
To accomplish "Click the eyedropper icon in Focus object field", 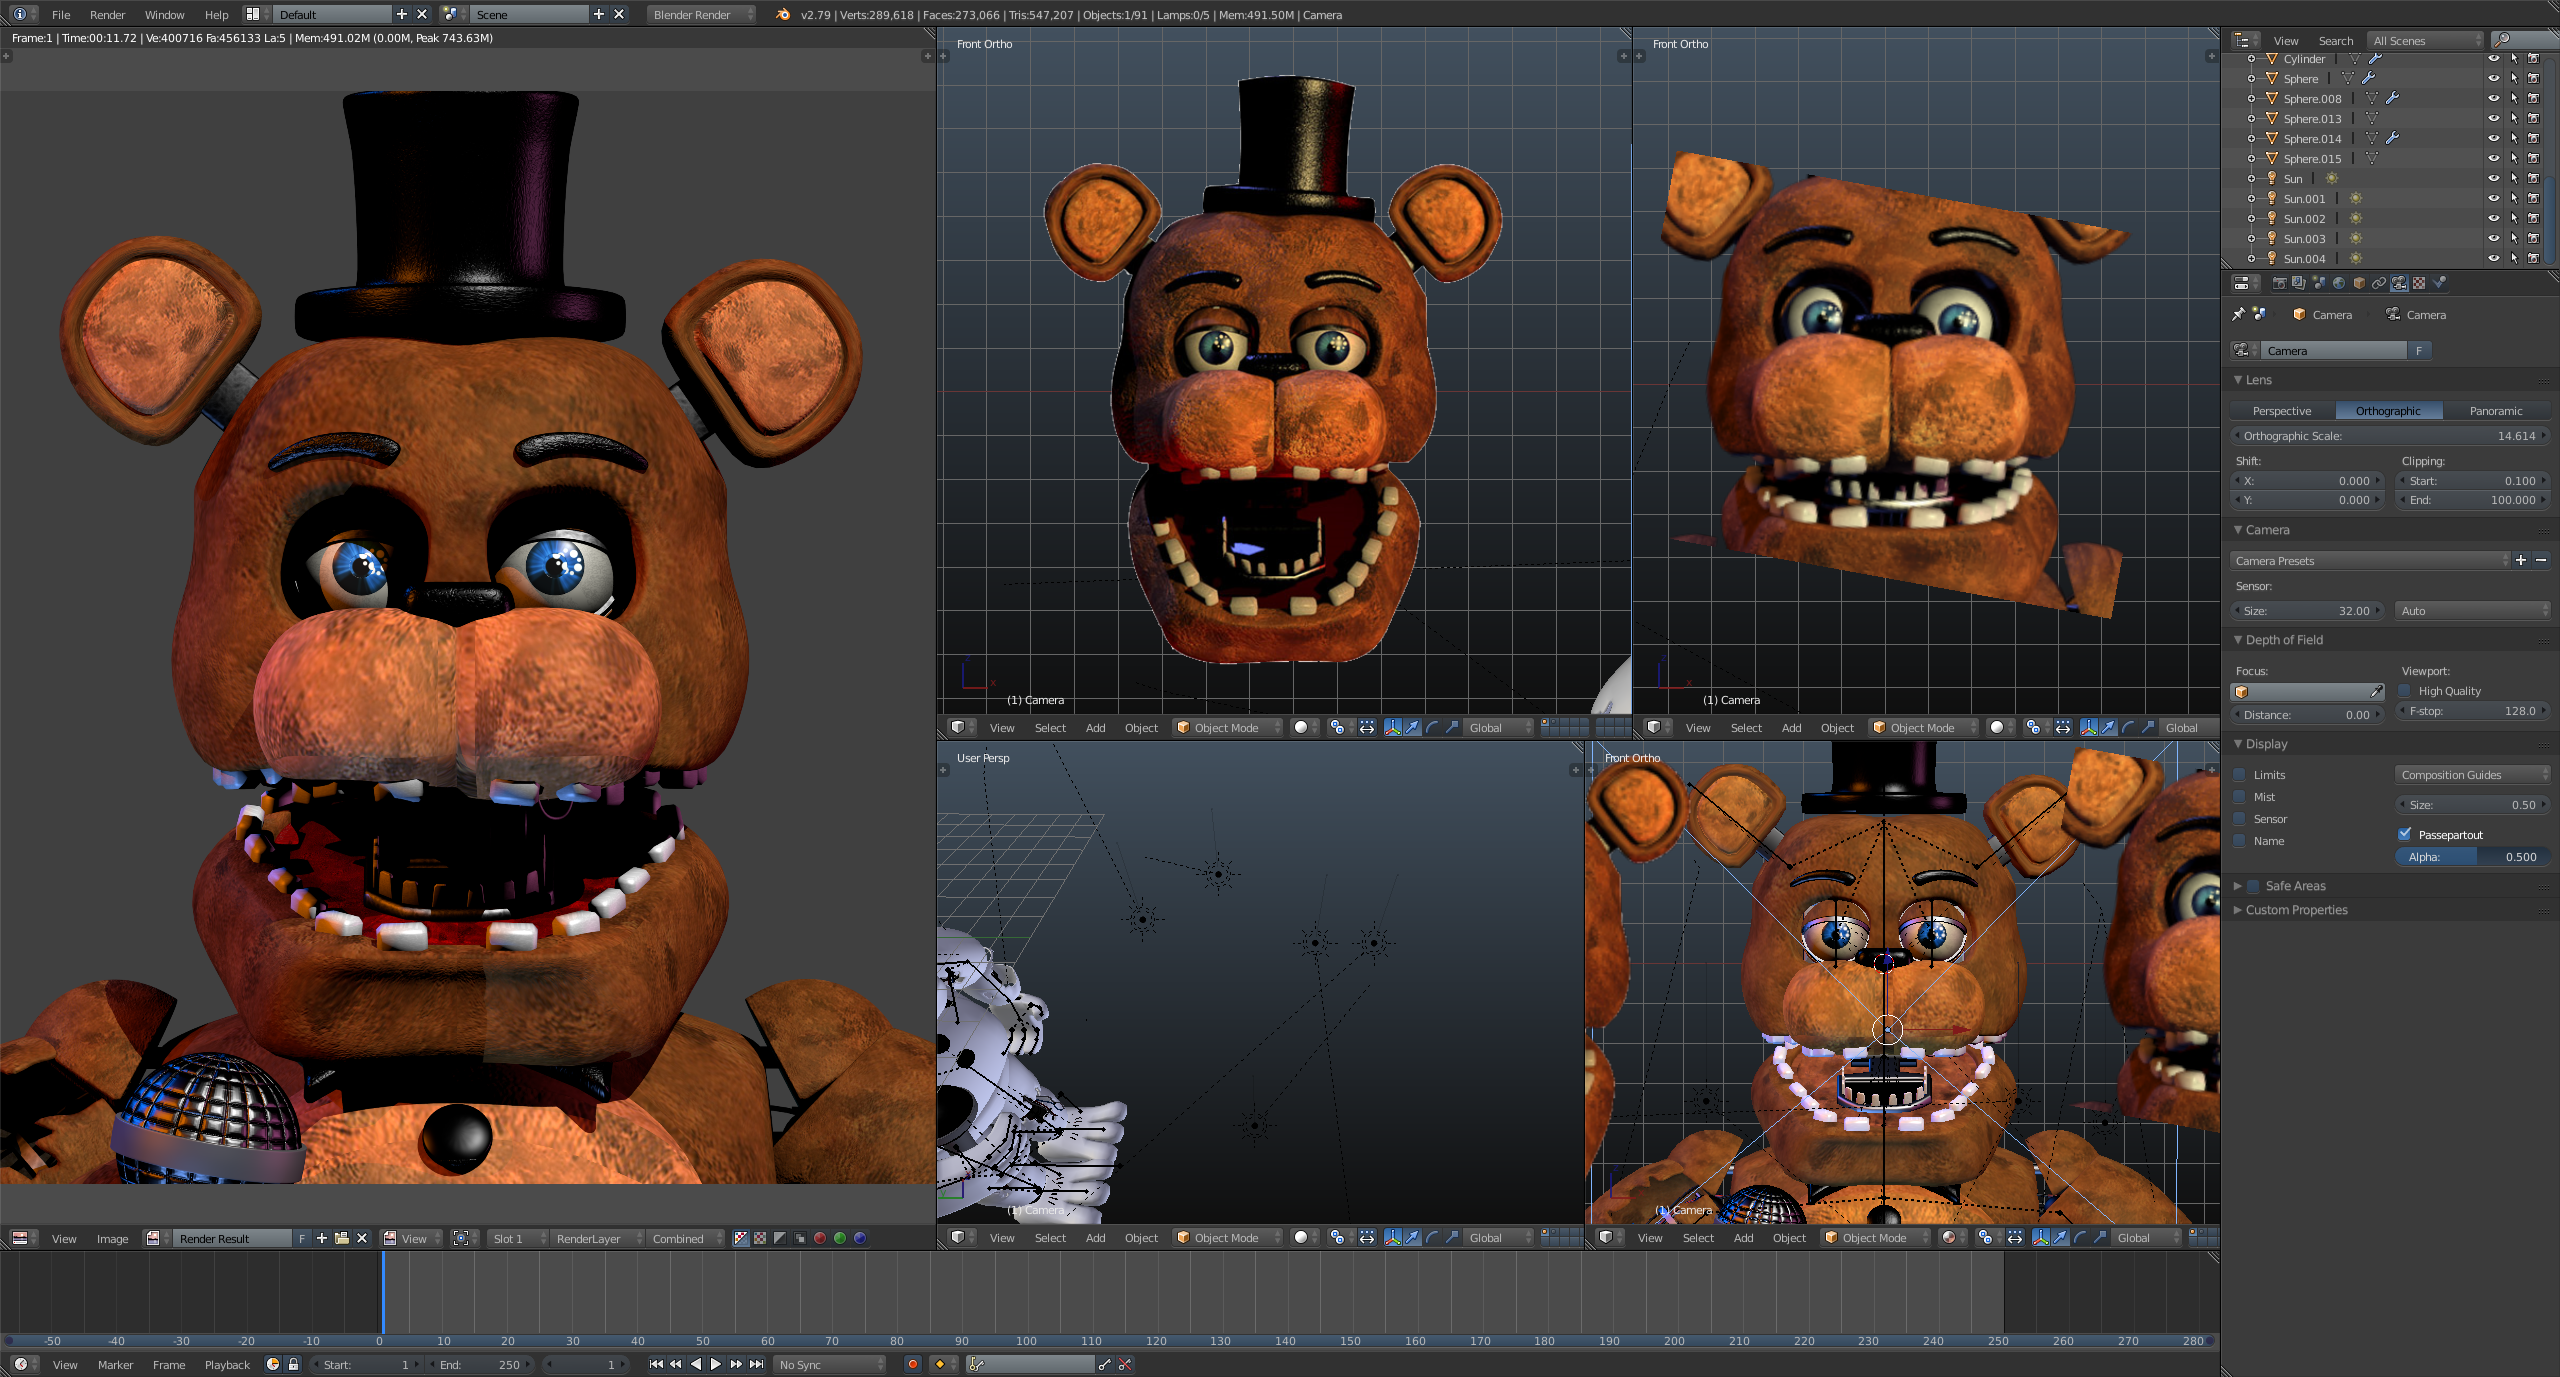I will 2376,691.
